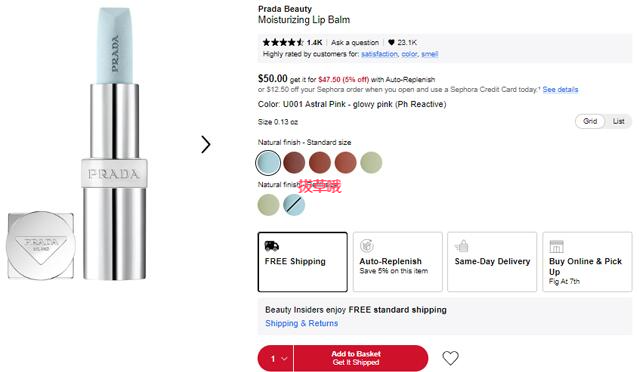The width and height of the screenshot is (639, 372).
Task: Advance to the next product image with chevron
Action: (x=206, y=145)
